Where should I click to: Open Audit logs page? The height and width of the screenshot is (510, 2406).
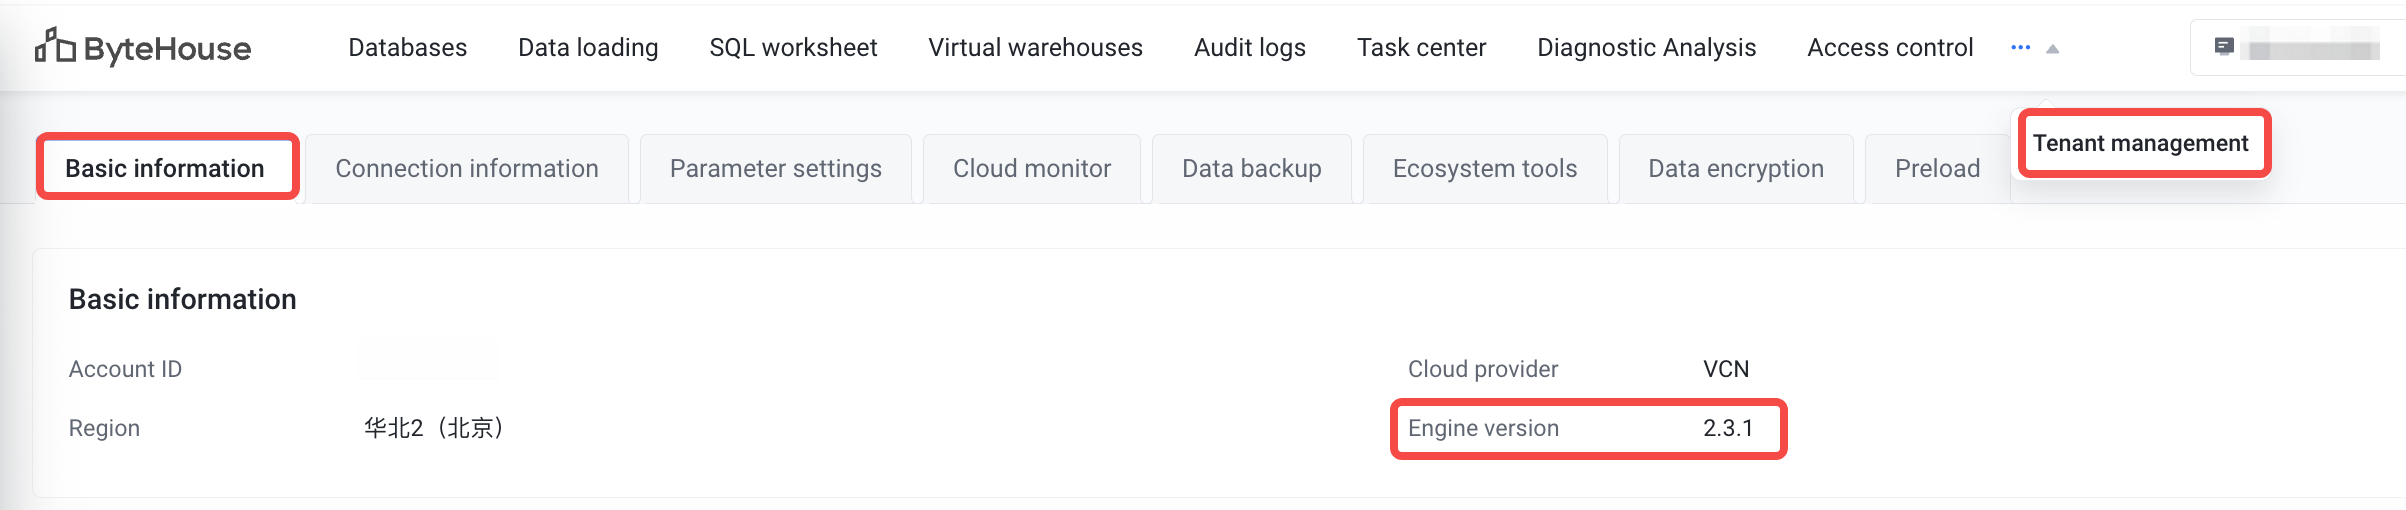point(1249,48)
